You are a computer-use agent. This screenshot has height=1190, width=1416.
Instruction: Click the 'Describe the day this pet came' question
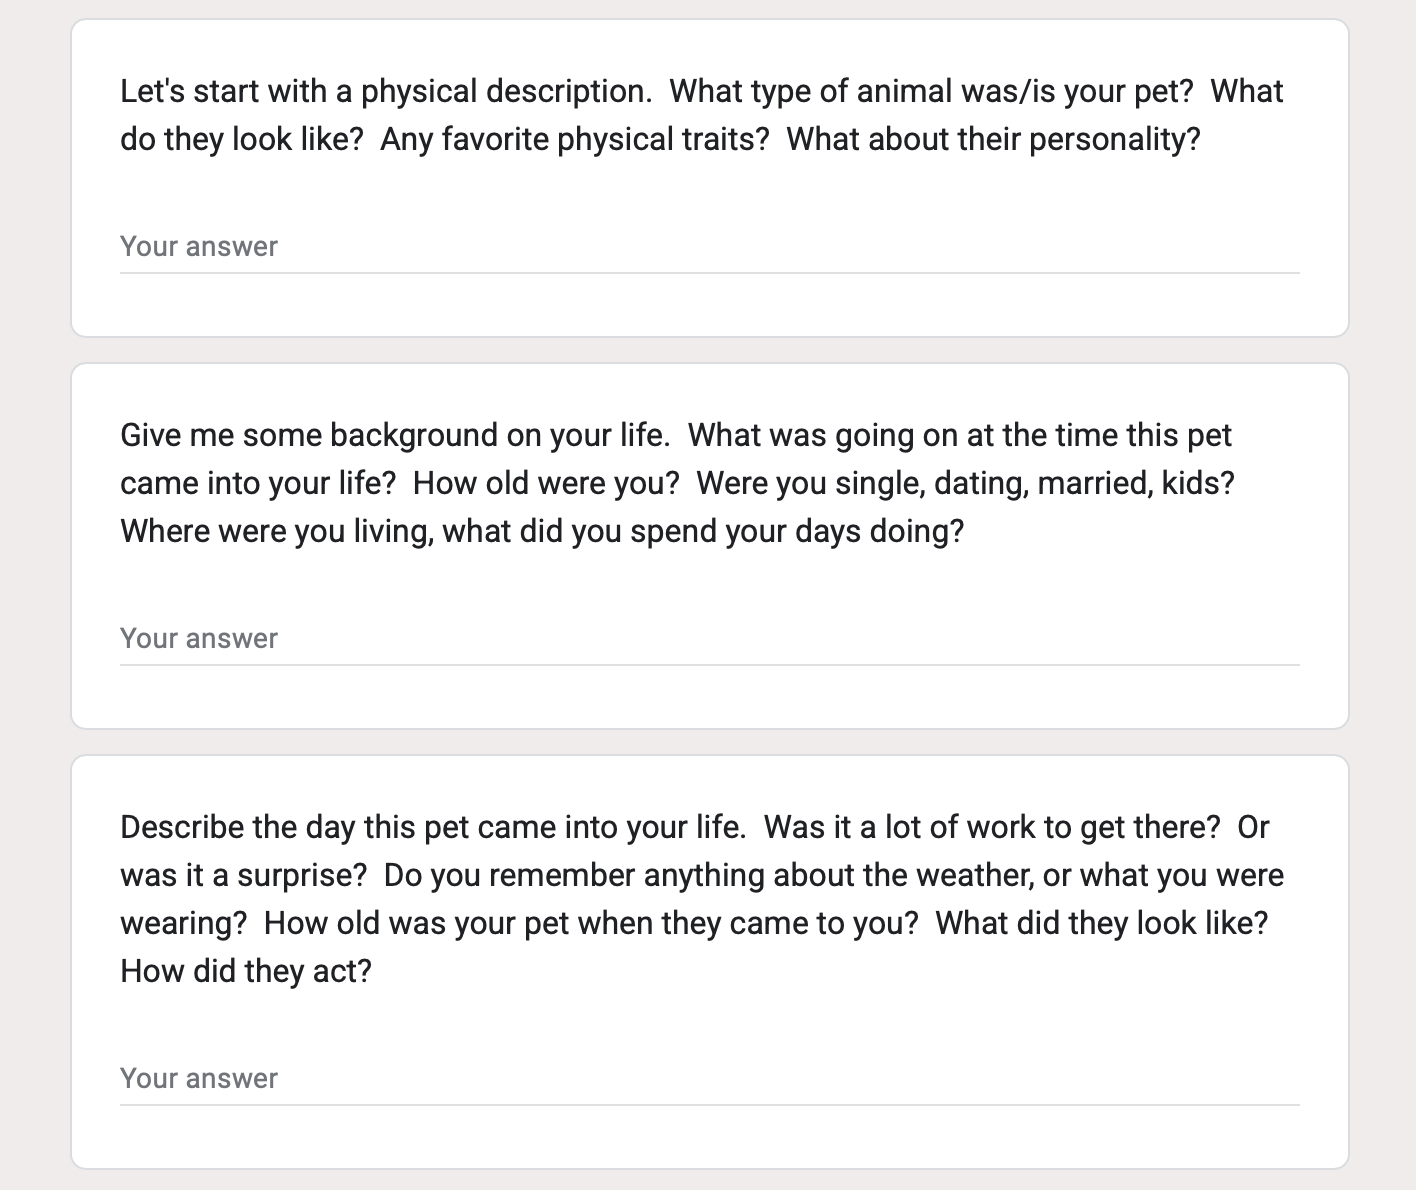433,828
